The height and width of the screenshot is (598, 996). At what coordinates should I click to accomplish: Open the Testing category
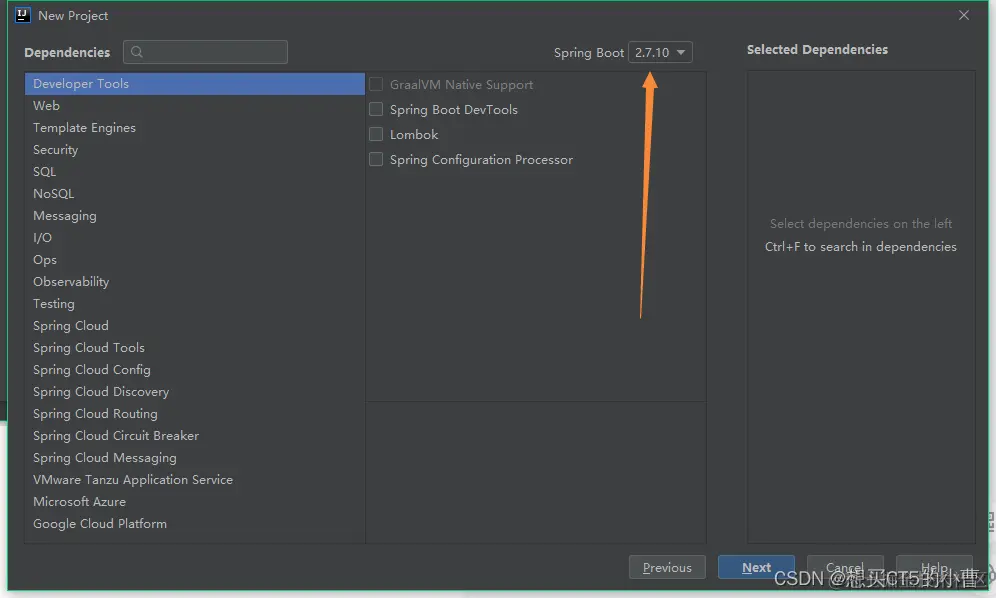click(194, 304)
